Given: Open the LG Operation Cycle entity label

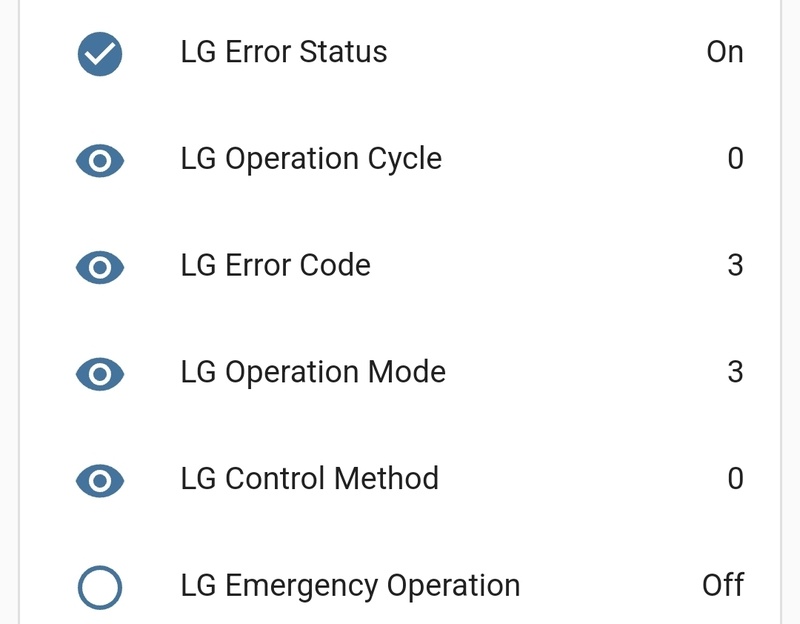Looking at the screenshot, I should [311, 159].
